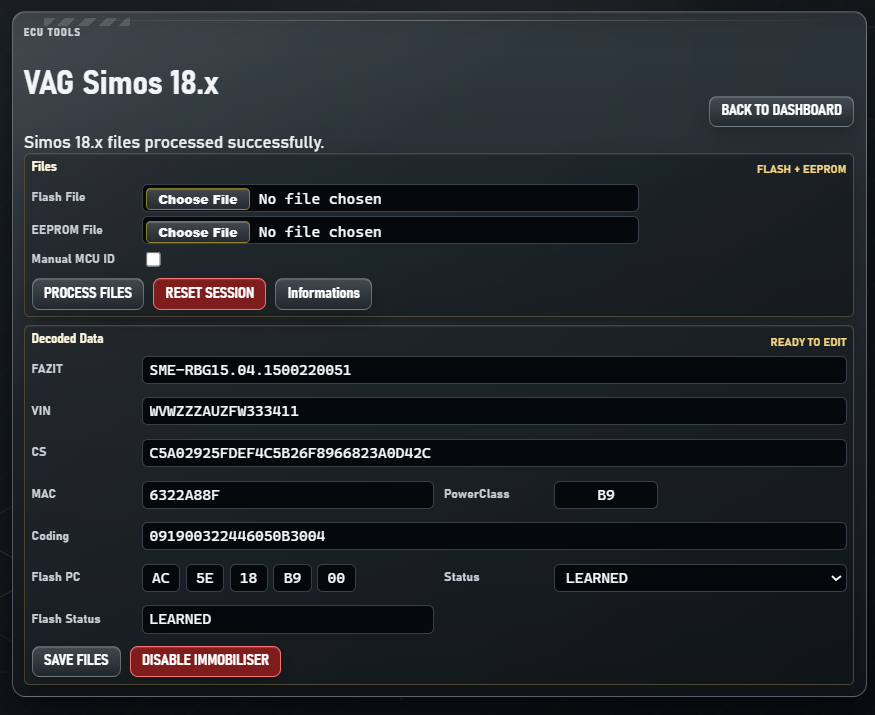Click Flash PC byte 5E
875x715 pixels.
tap(205, 578)
